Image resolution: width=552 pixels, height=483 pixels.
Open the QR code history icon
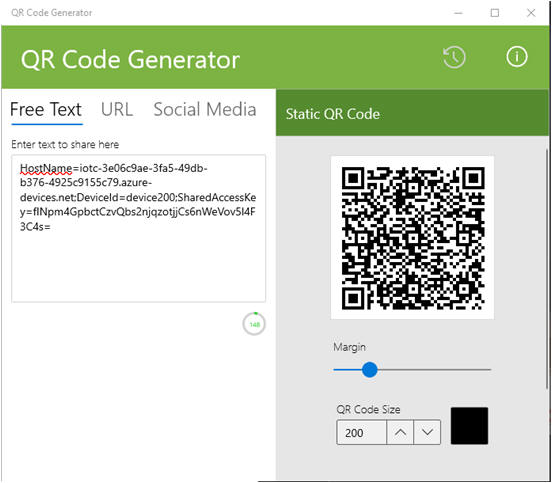454,57
